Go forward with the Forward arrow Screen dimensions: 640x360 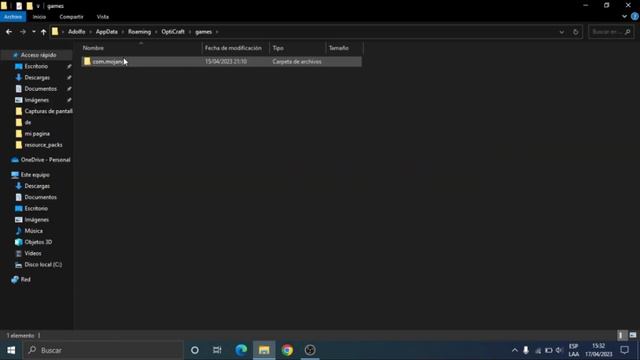point(22,32)
